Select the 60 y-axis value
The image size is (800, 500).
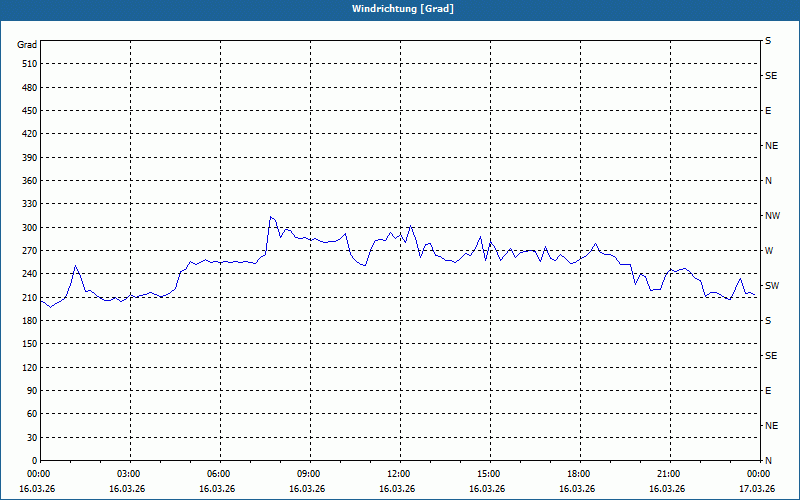pyautogui.click(x=32, y=414)
